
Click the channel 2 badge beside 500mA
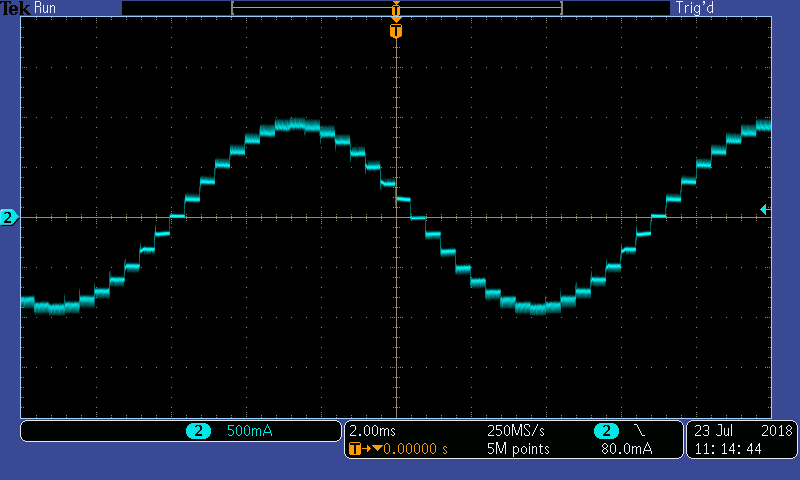point(198,431)
